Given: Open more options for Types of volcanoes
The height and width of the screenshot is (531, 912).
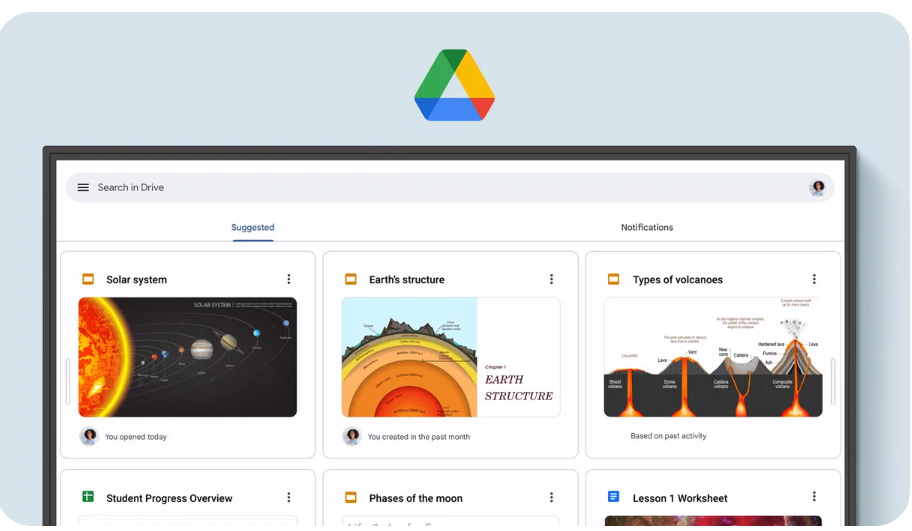Looking at the screenshot, I should point(814,280).
